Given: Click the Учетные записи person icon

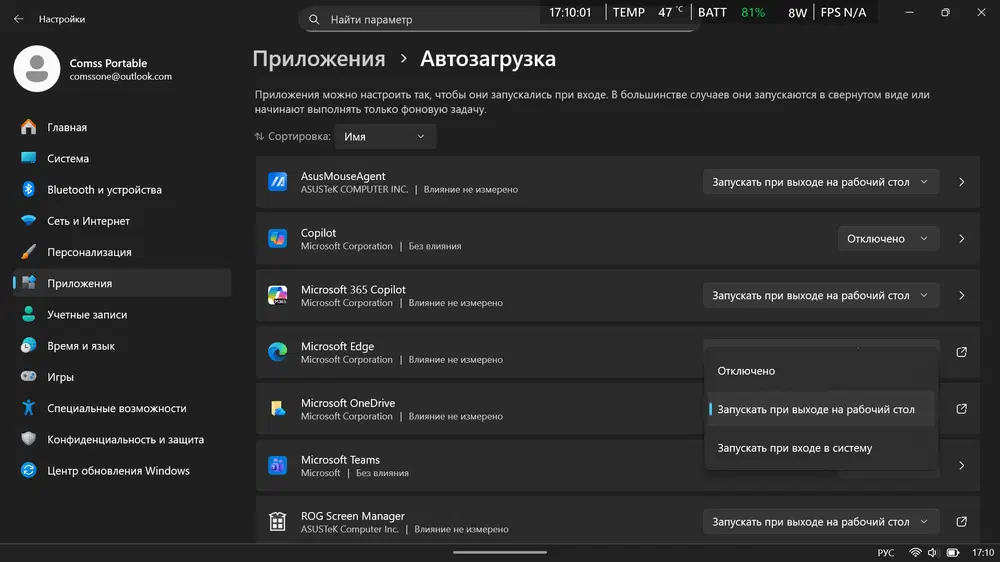Looking at the screenshot, I should click(28, 314).
